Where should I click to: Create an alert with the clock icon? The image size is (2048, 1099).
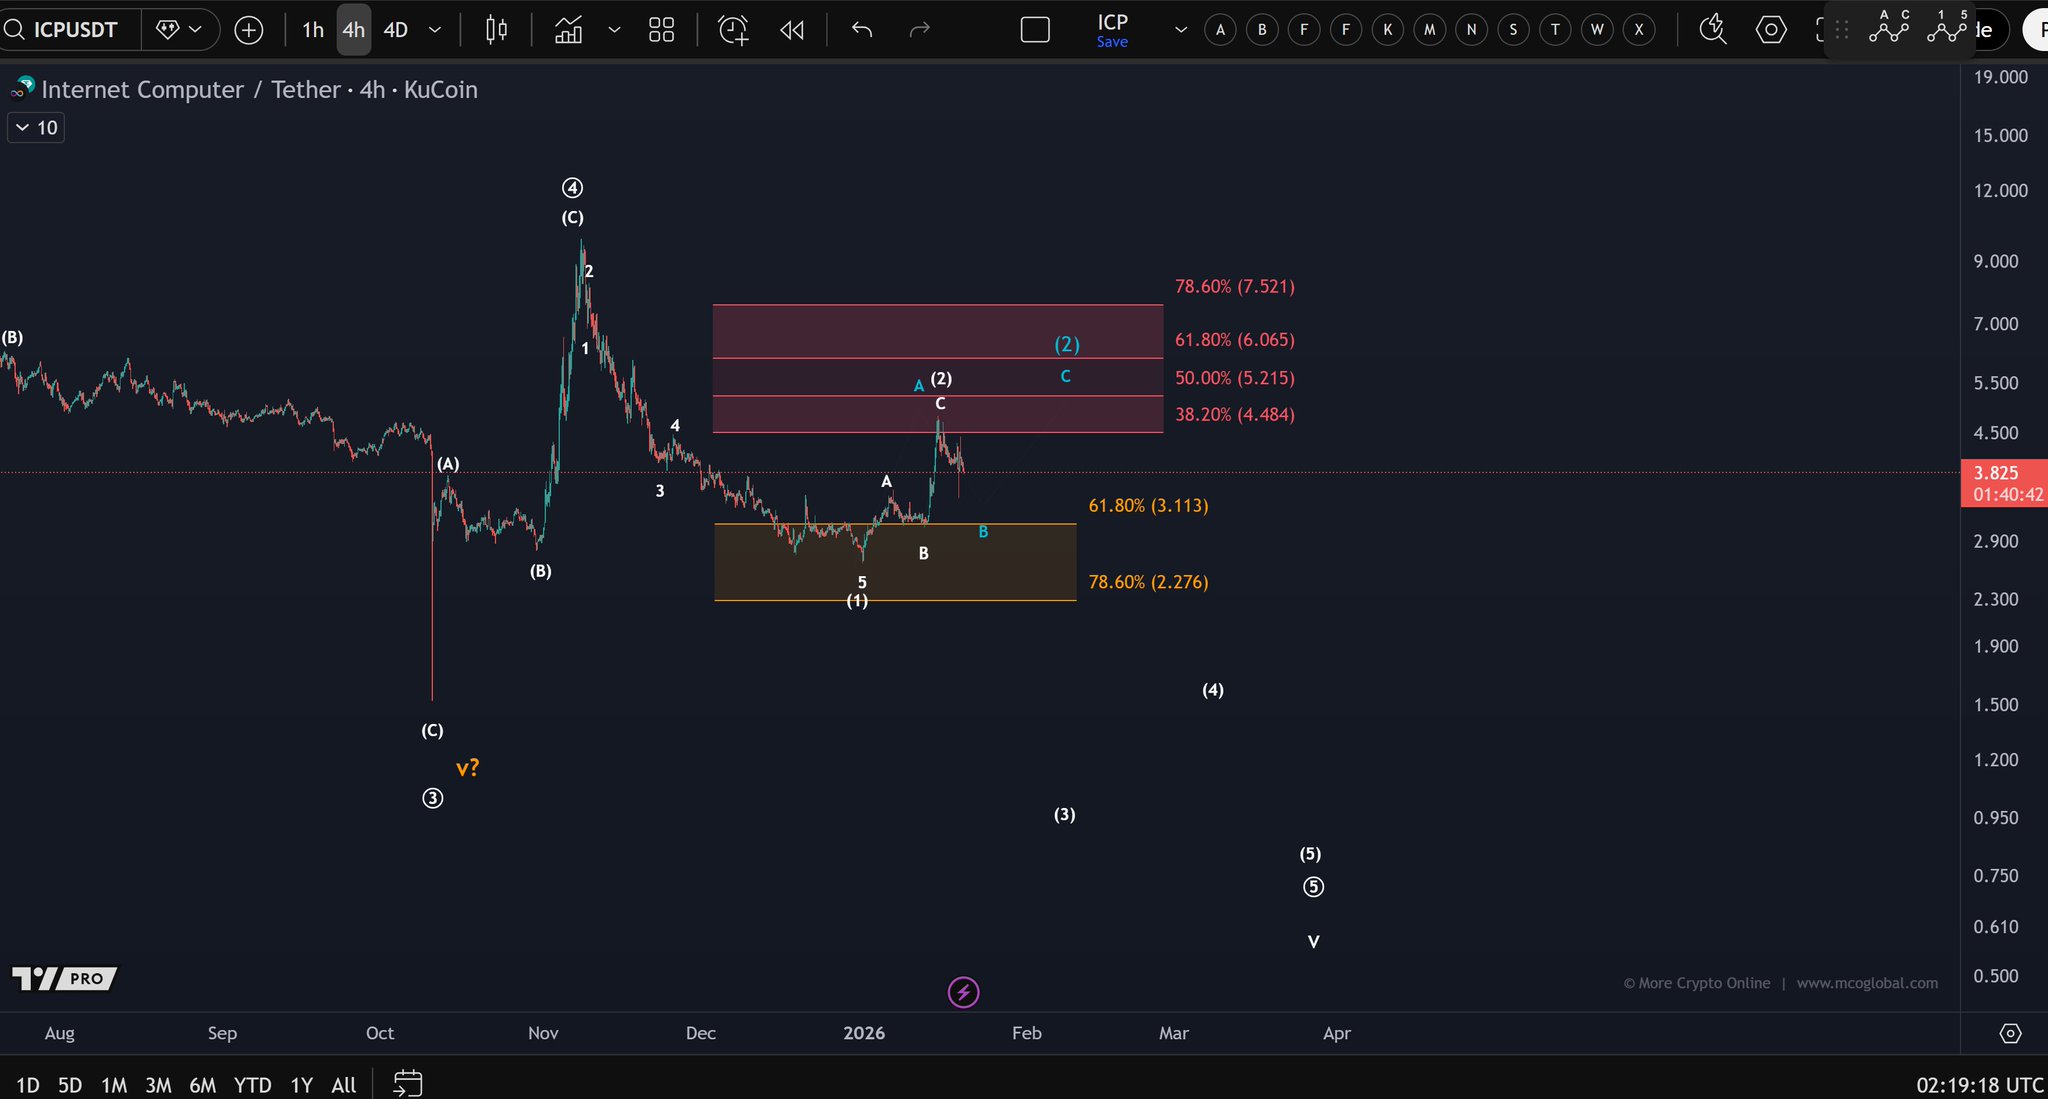click(x=733, y=30)
